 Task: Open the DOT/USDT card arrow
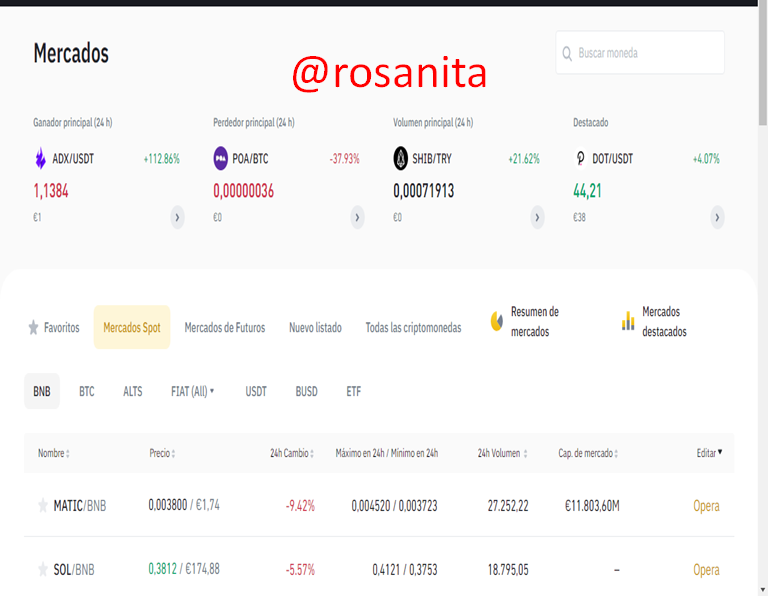[x=717, y=217]
